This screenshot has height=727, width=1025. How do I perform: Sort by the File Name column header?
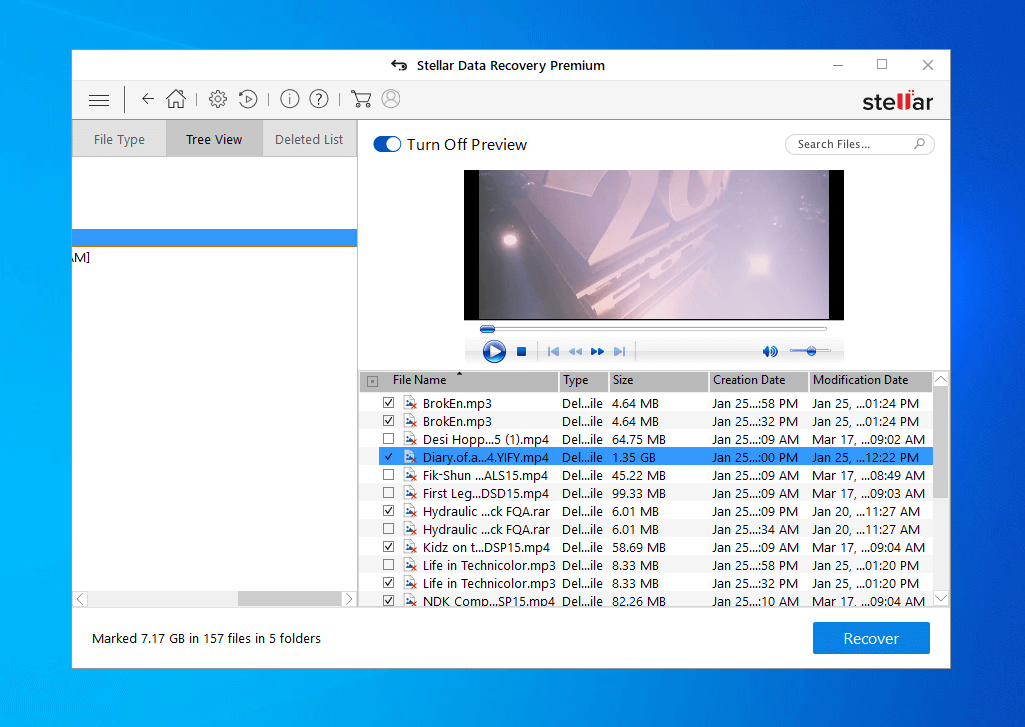click(419, 380)
